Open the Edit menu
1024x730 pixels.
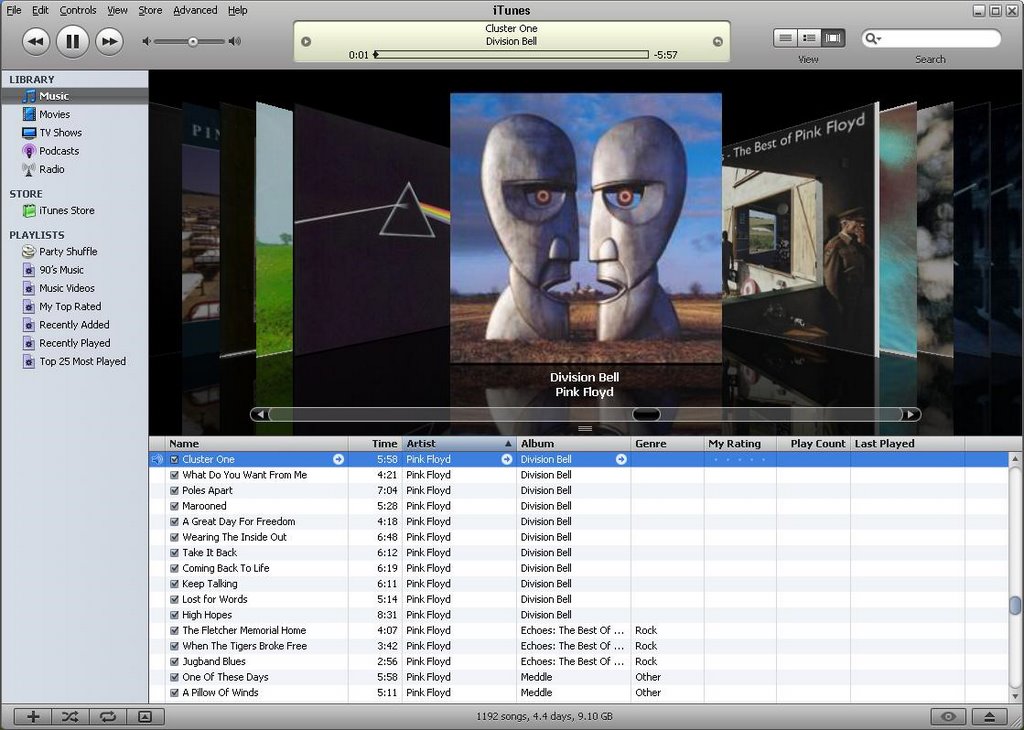[x=40, y=10]
